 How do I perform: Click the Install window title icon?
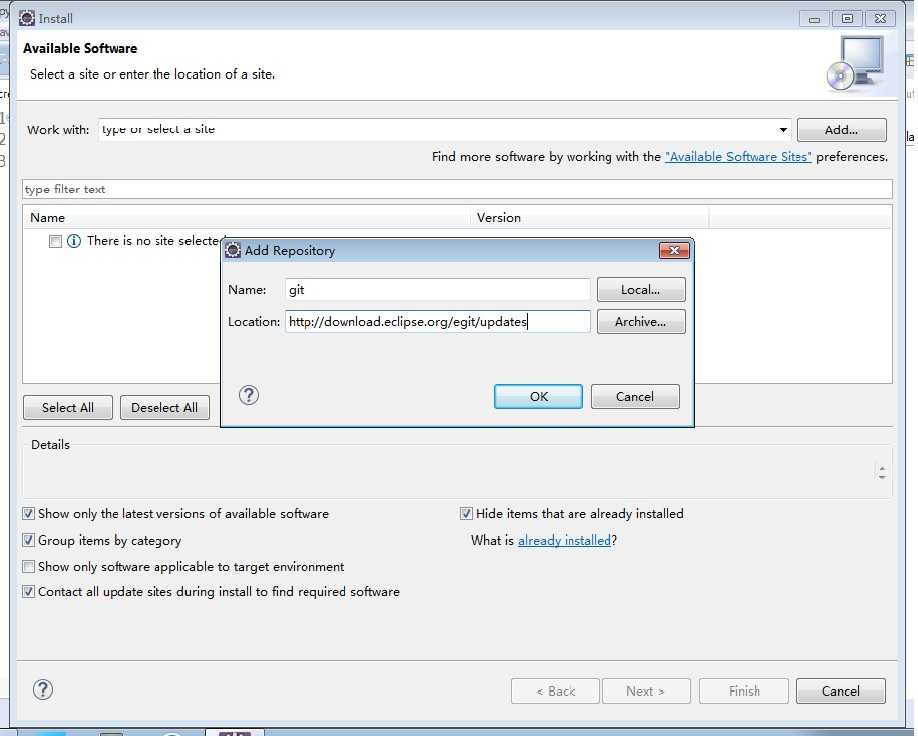(27, 18)
